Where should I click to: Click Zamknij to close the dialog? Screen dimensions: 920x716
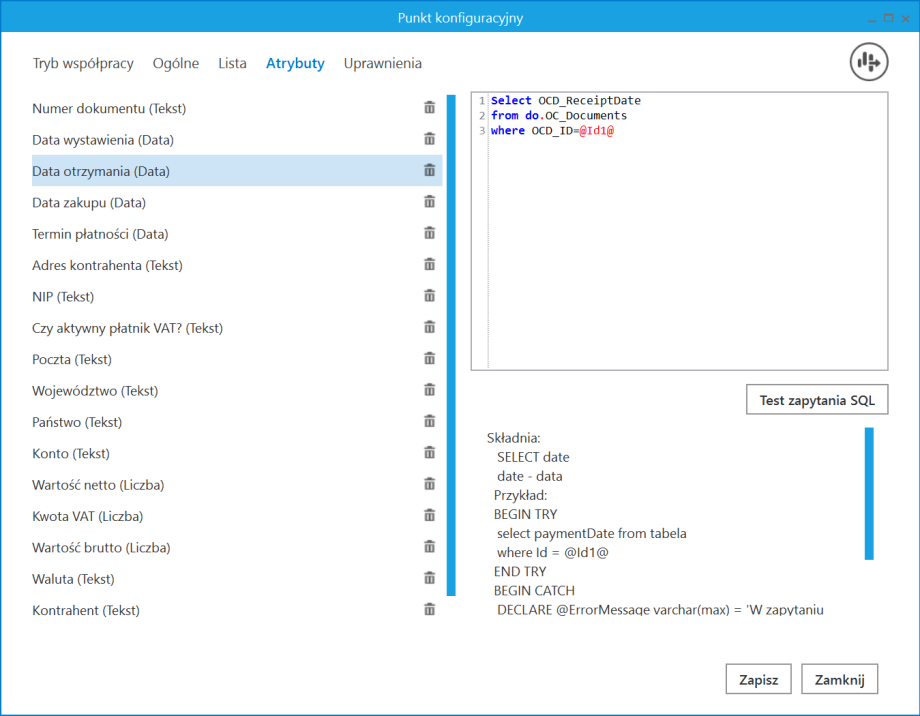pyautogui.click(x=839, y=678)
